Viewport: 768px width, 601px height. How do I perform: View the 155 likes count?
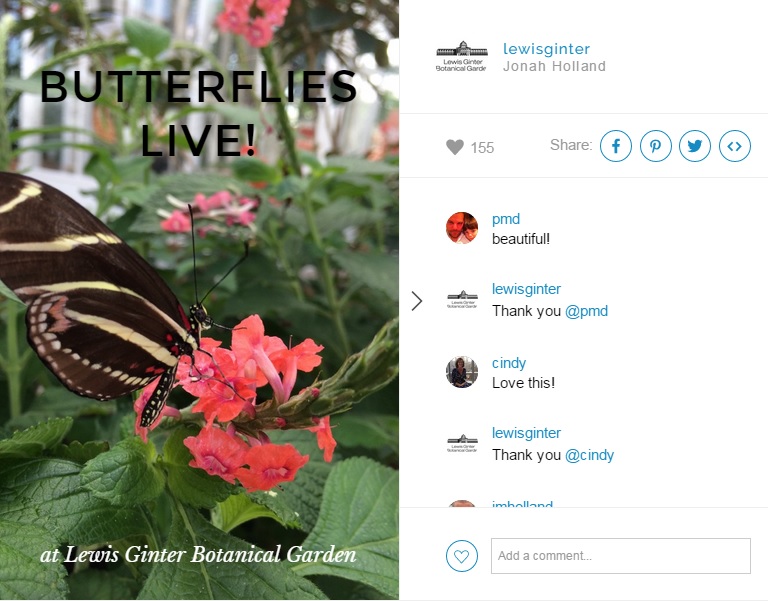tap(482, 147)
